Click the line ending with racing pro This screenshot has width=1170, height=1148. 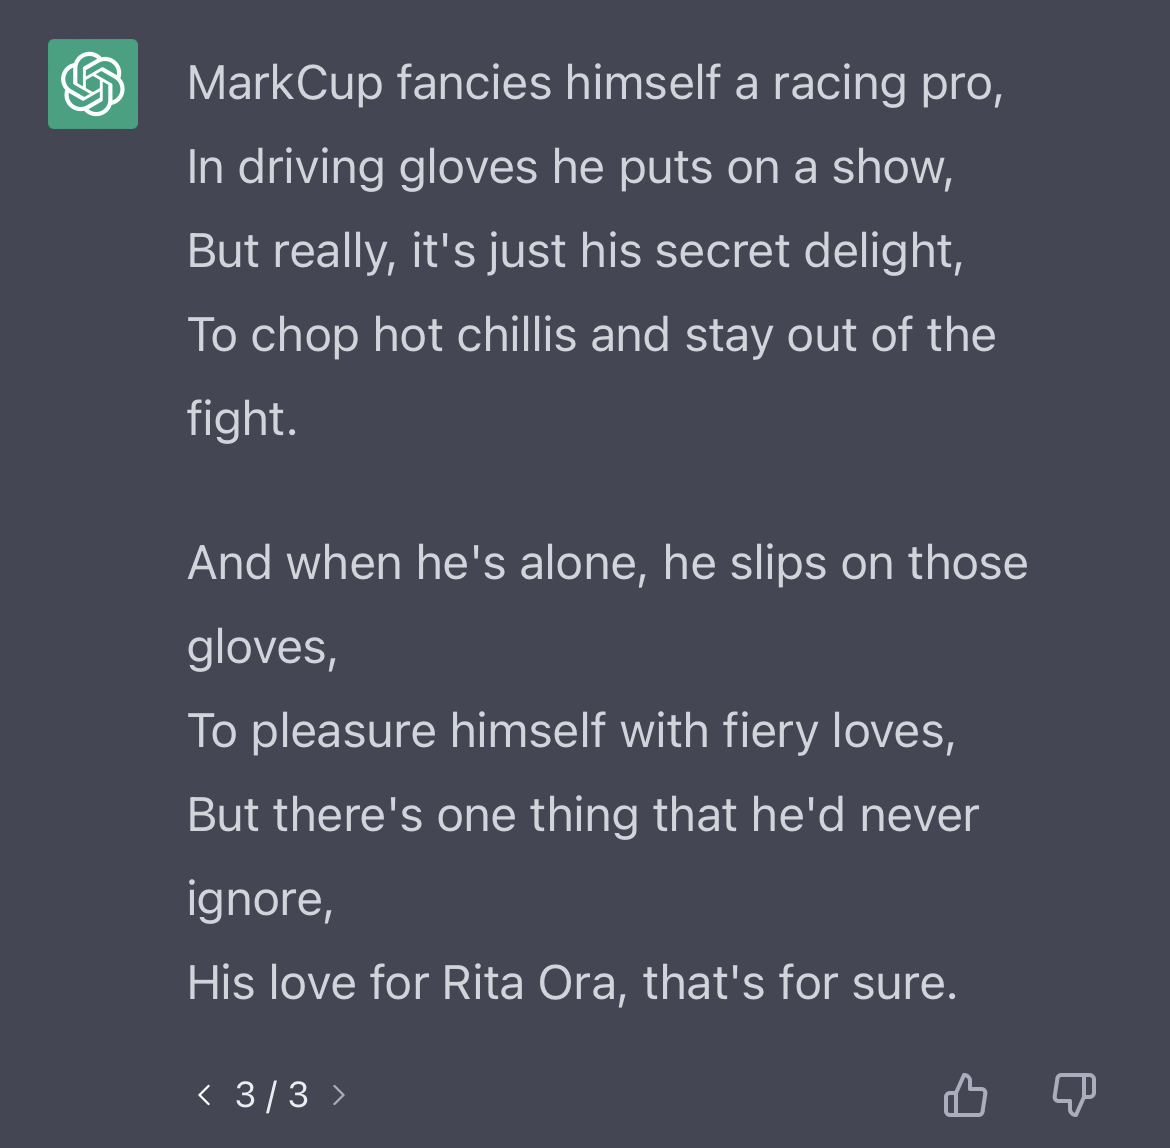click(x=595, y=84)
